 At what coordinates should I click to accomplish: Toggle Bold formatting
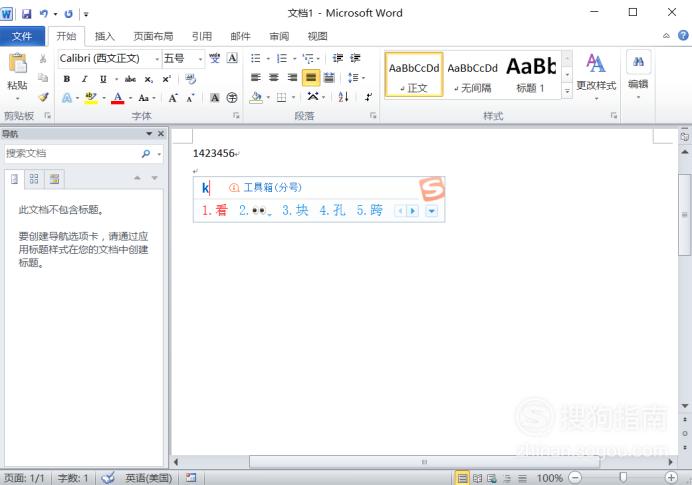click(67, 79)
